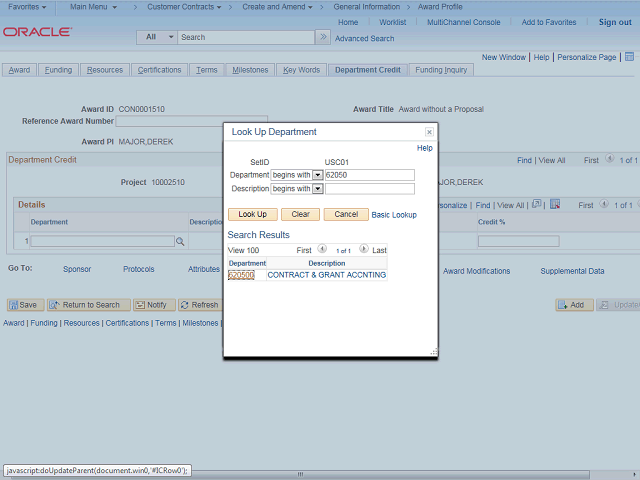Click the download to spreadsheet grid icon
Image resolution: width=640 pixels, height=480 pixels.
coord(555,204)
